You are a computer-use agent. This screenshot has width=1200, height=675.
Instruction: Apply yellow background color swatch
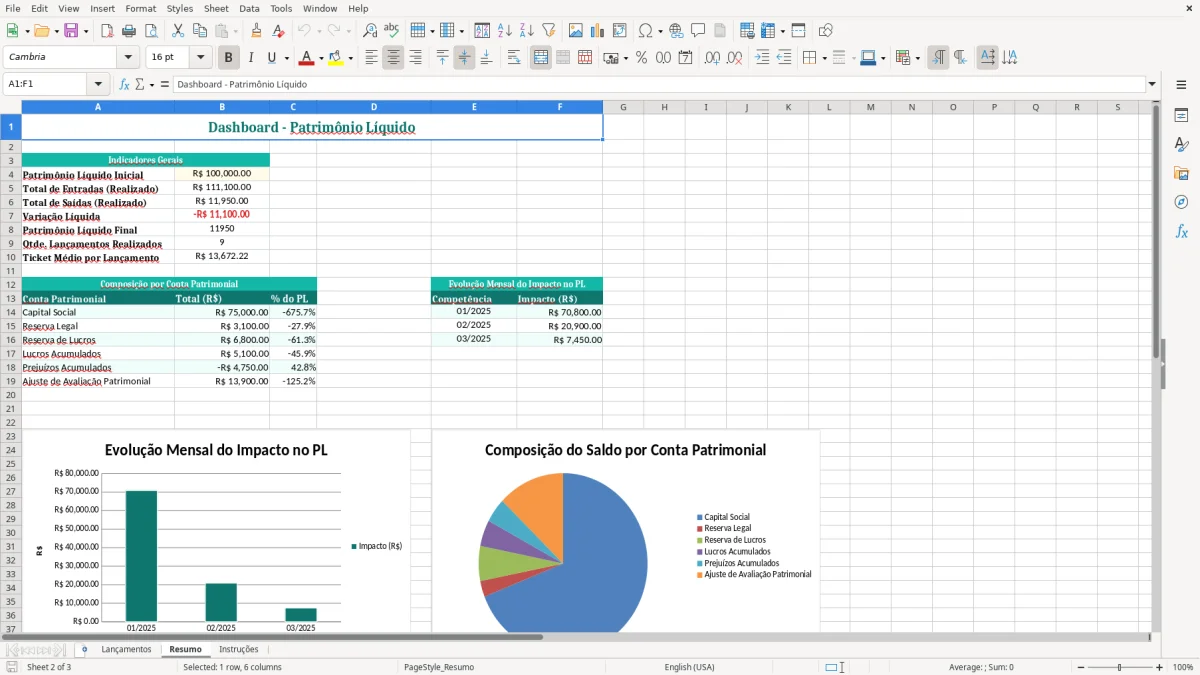coord(336,58)
